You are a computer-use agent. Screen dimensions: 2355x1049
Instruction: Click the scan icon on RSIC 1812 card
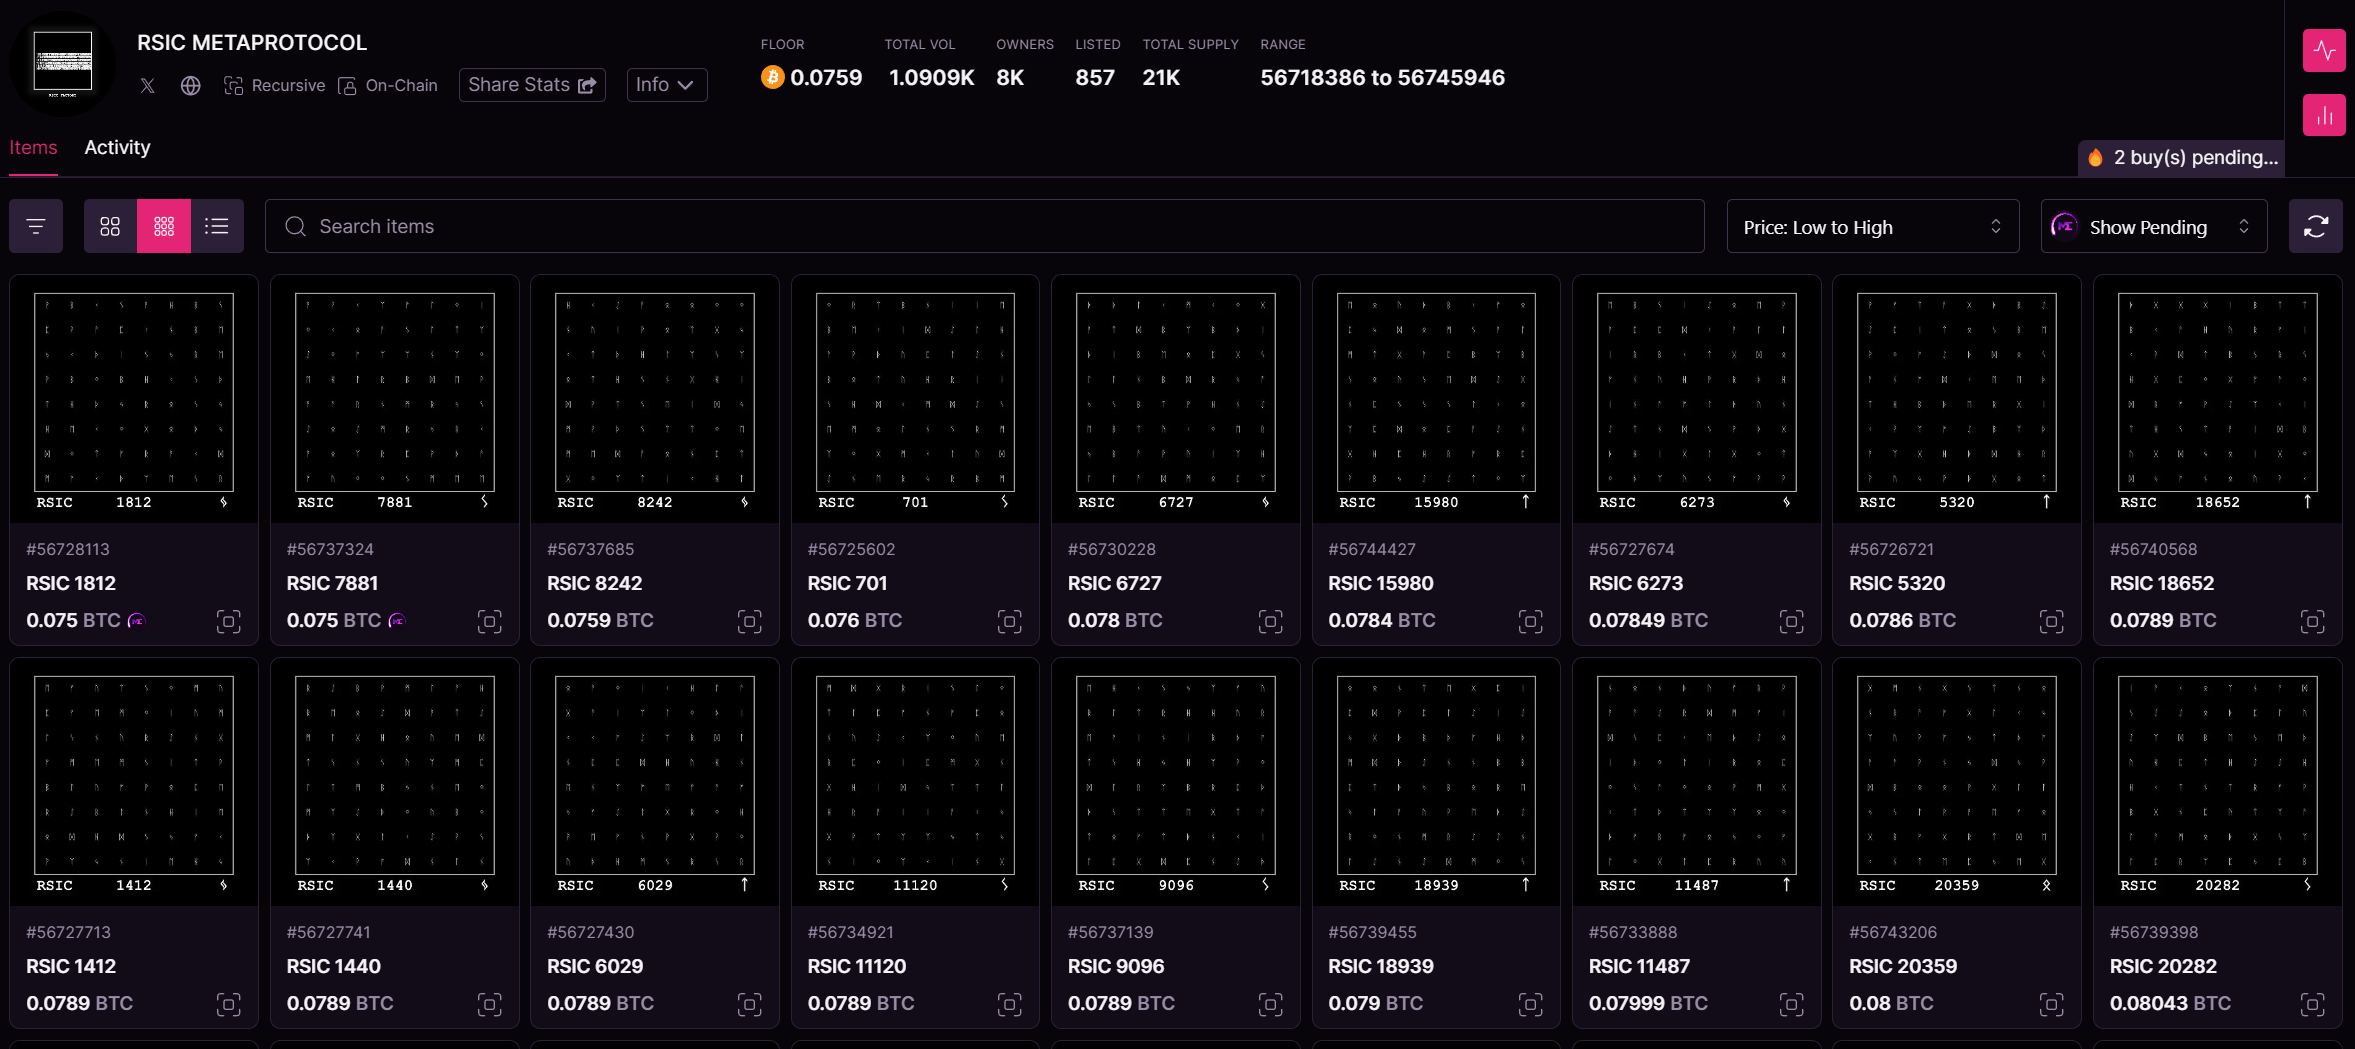point(228,622)
